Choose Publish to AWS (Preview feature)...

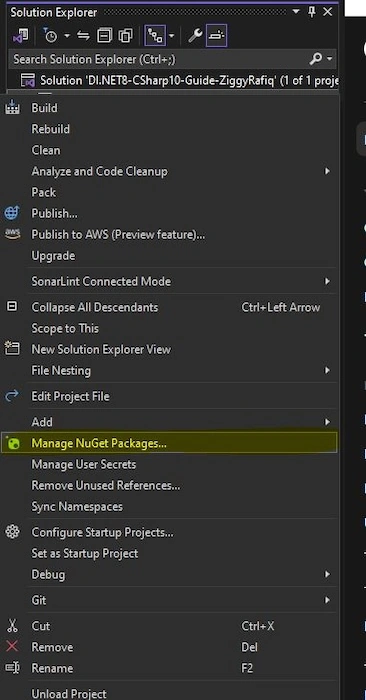[x=118, y=235]
